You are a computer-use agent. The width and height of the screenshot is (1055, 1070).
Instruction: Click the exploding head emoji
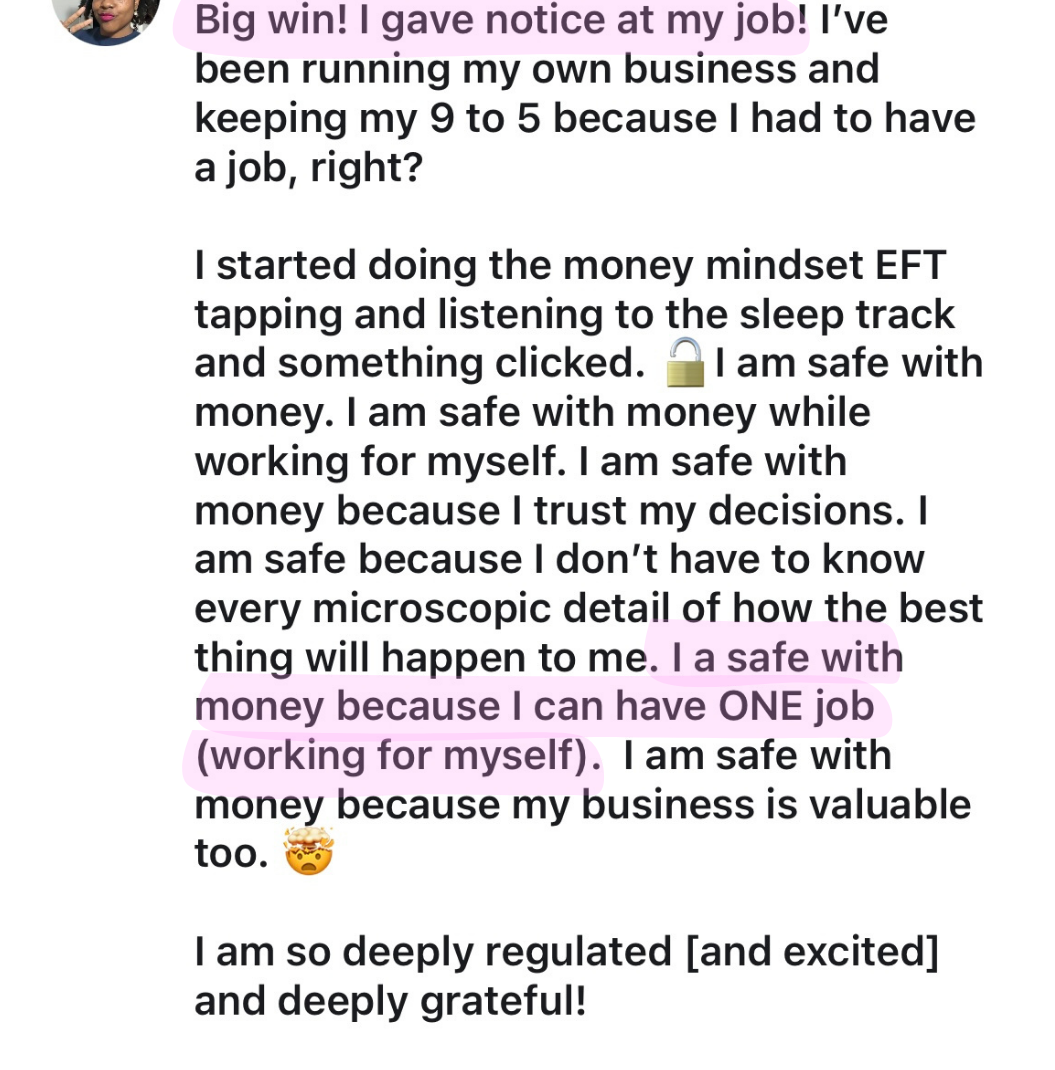coord(308,853)
